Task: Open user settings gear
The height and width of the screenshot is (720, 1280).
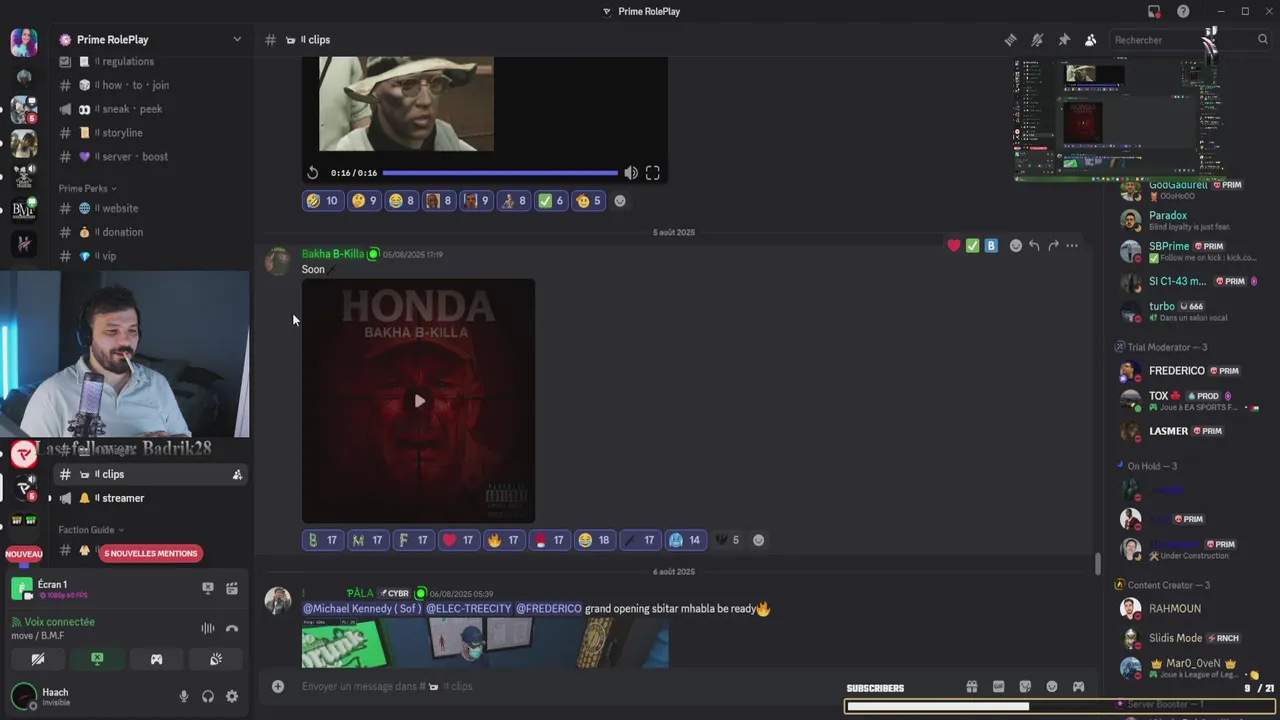Action: [x=232, y=696]
